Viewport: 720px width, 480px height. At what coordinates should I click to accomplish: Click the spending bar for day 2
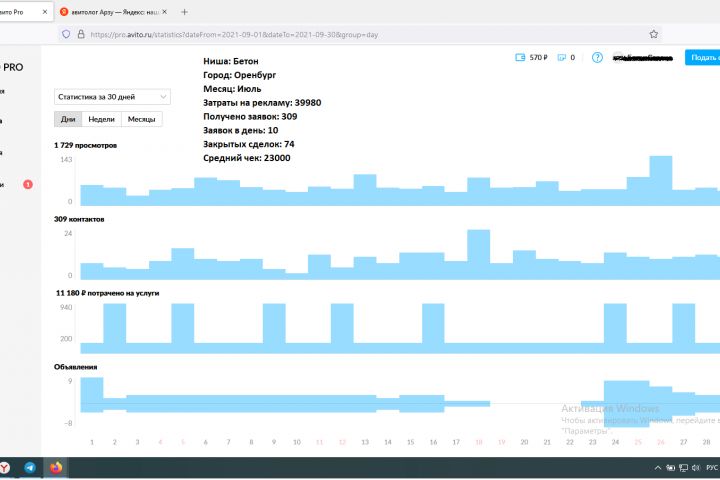[114, 328]
